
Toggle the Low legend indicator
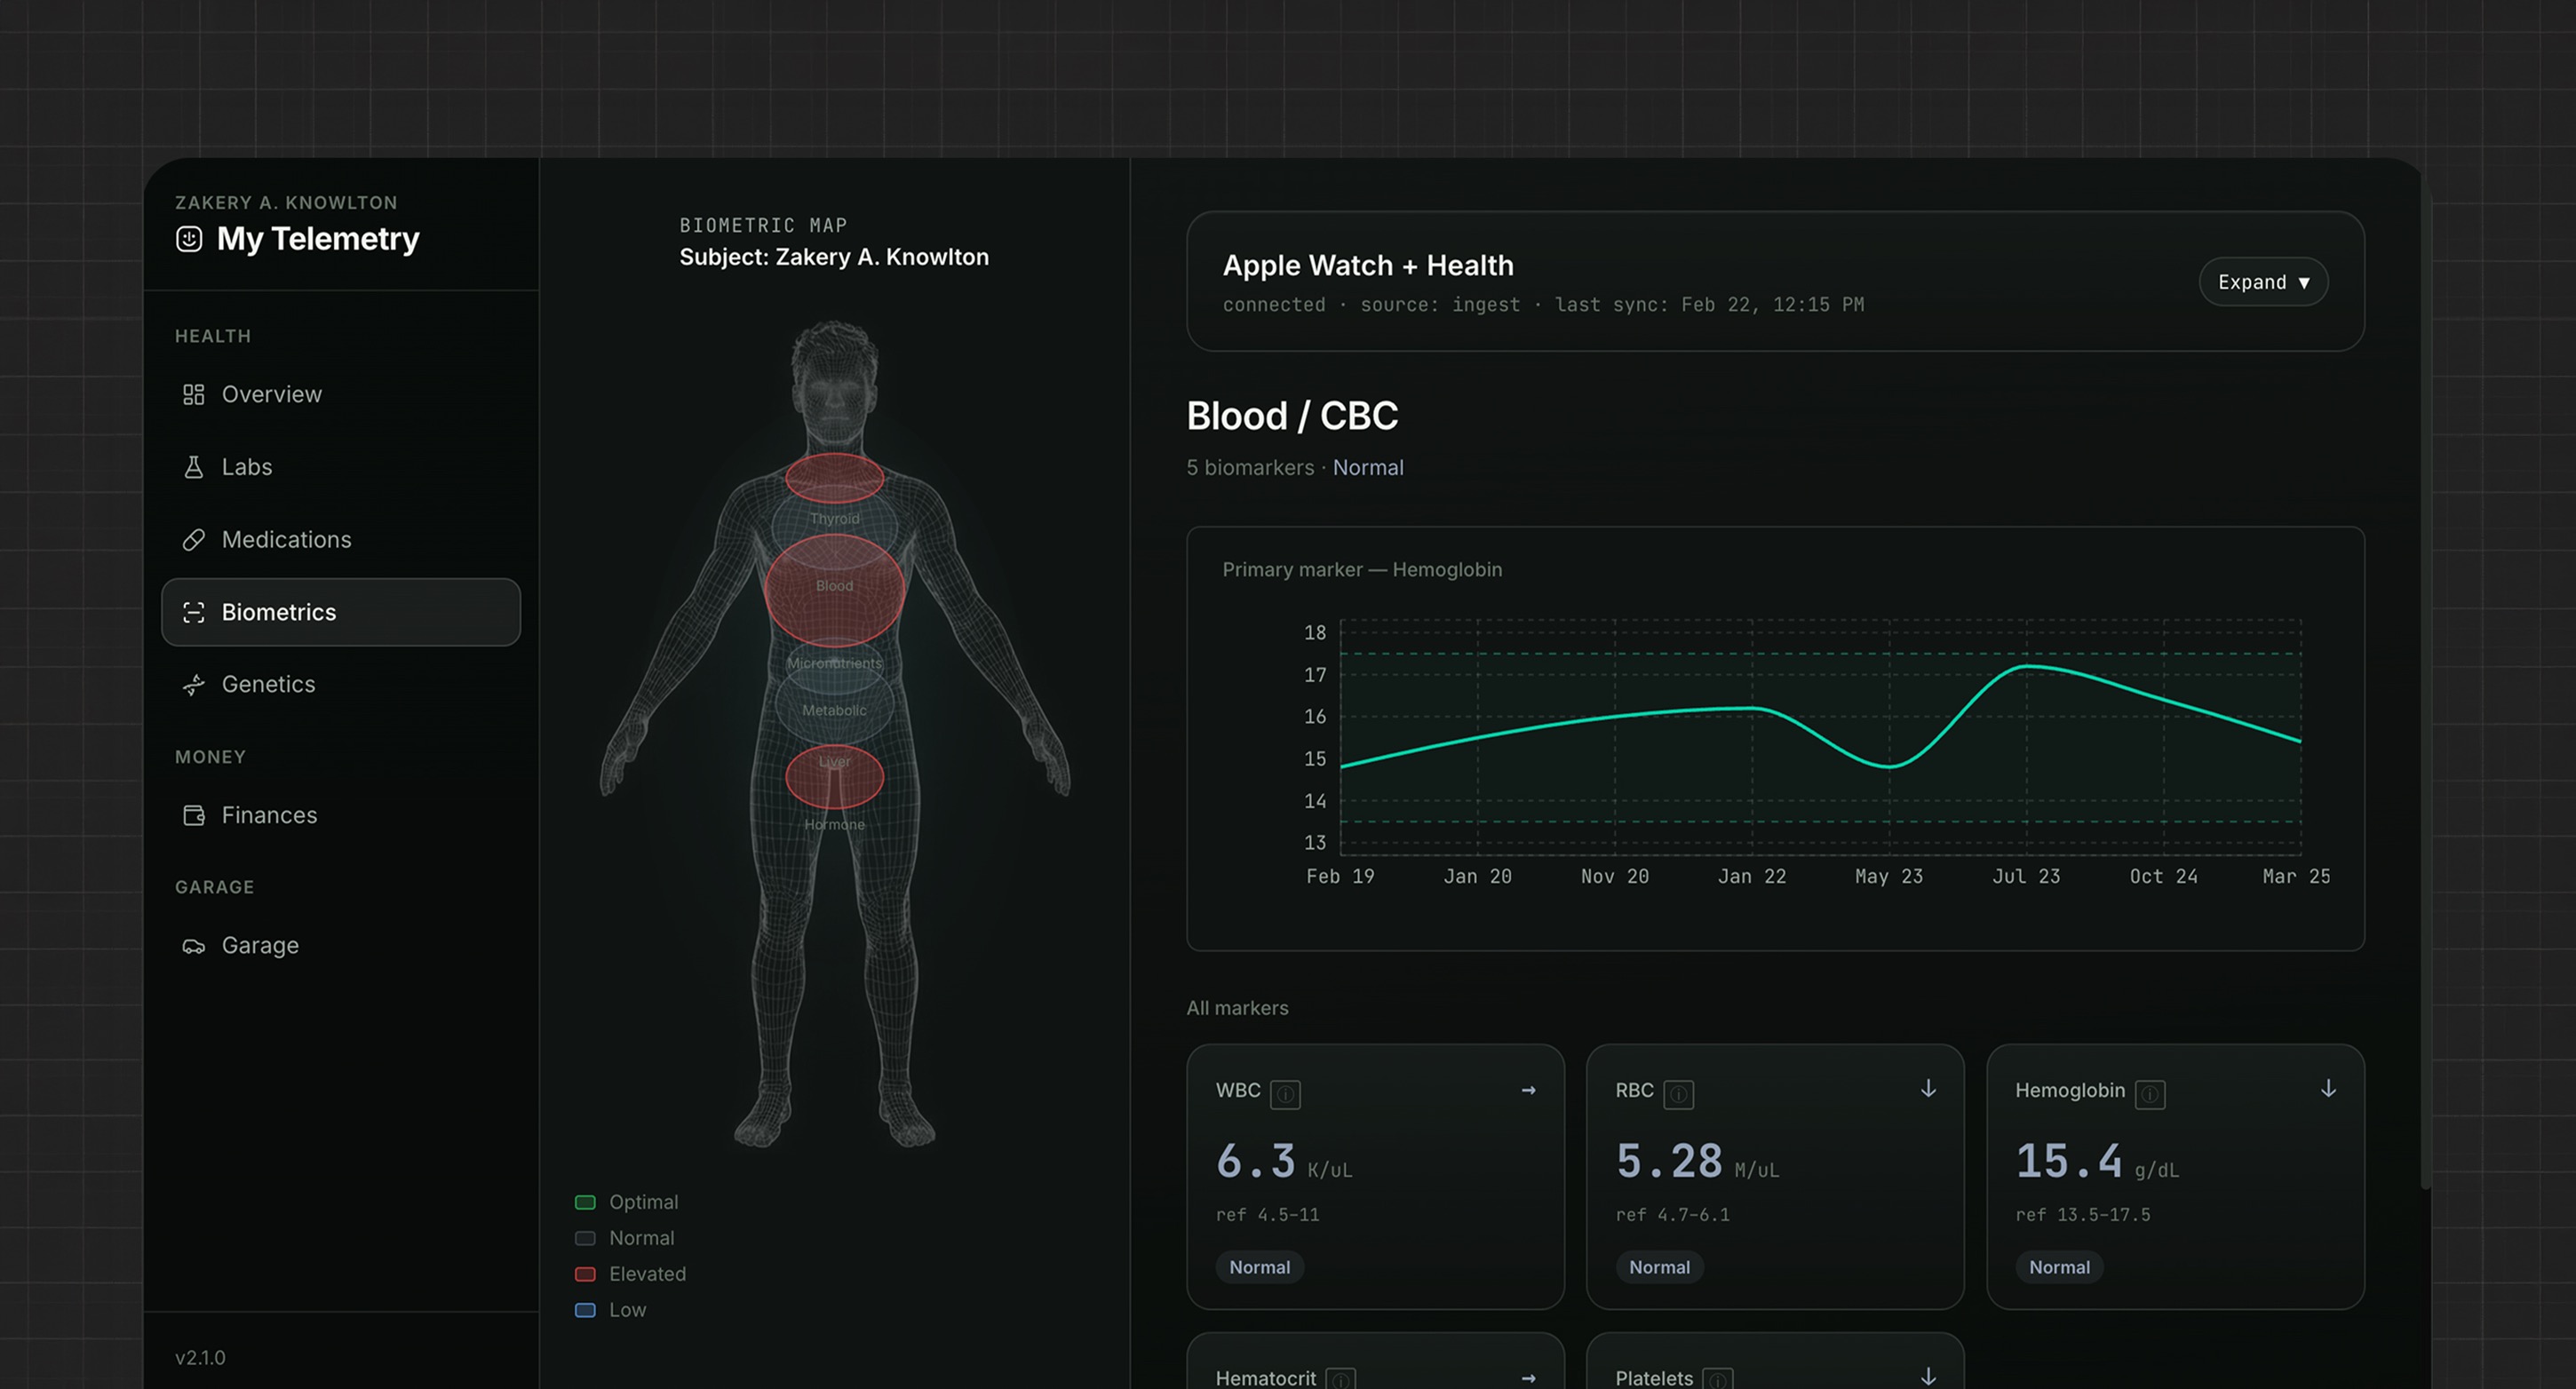[x=587, y=1310]
